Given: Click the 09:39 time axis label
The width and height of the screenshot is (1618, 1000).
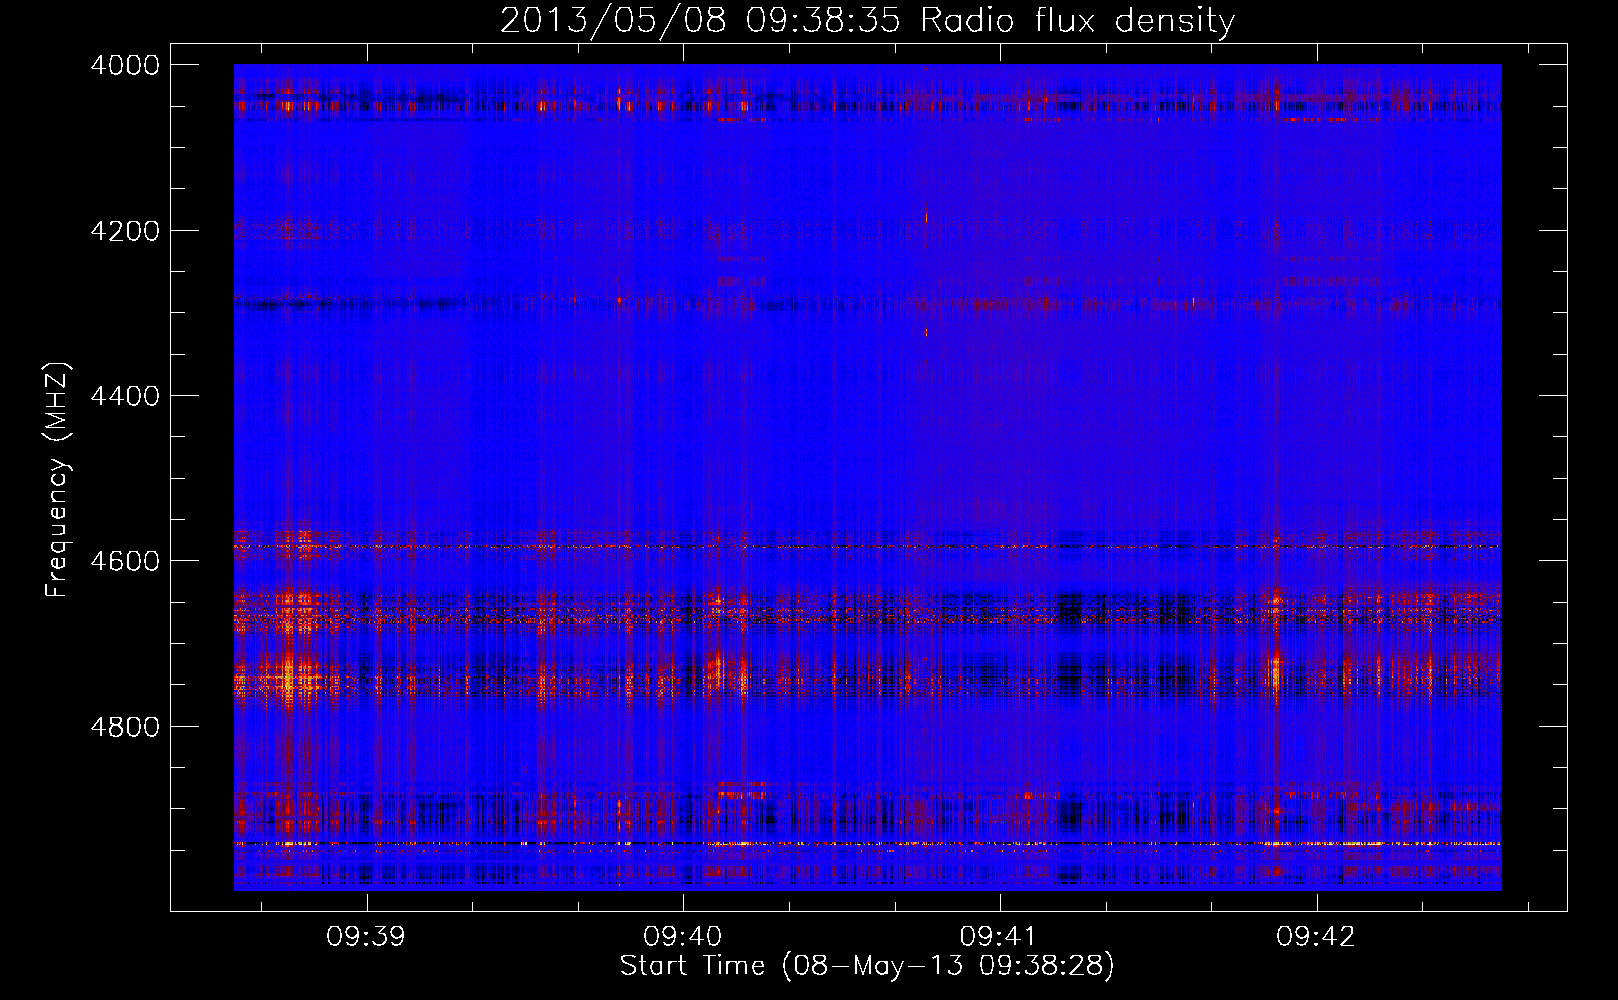Looking at the screenshot, I should click(x=366, y=937).
